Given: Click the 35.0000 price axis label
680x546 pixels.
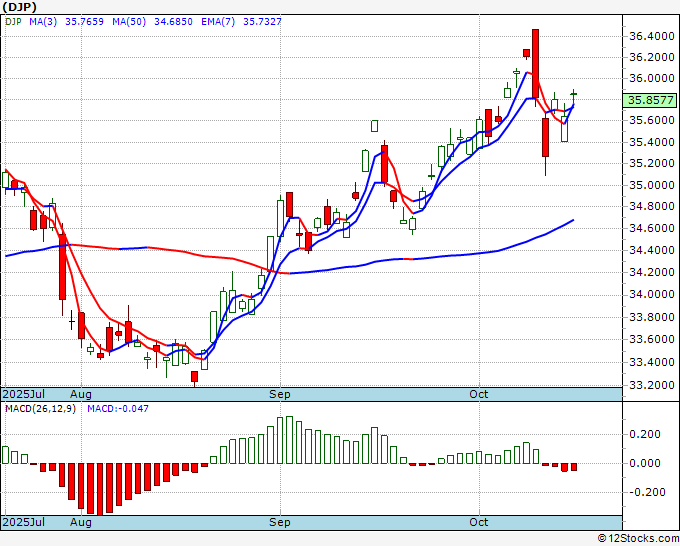Looking at the screenshot, I should click(652, 185).
